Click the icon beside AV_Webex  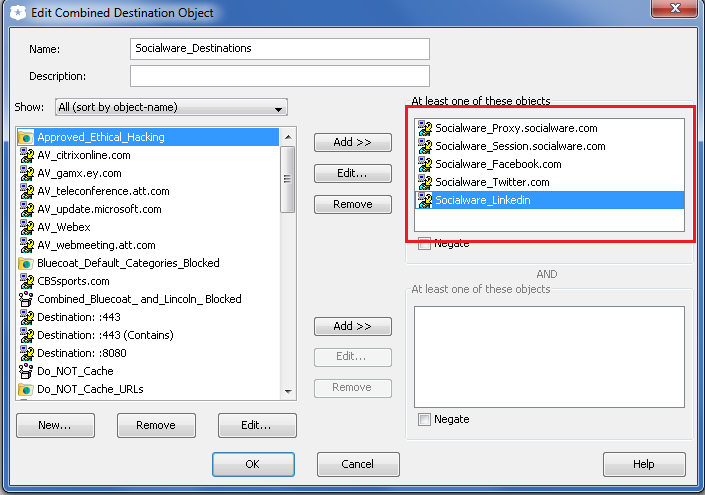pyautogui.click(x=27, y=227)
